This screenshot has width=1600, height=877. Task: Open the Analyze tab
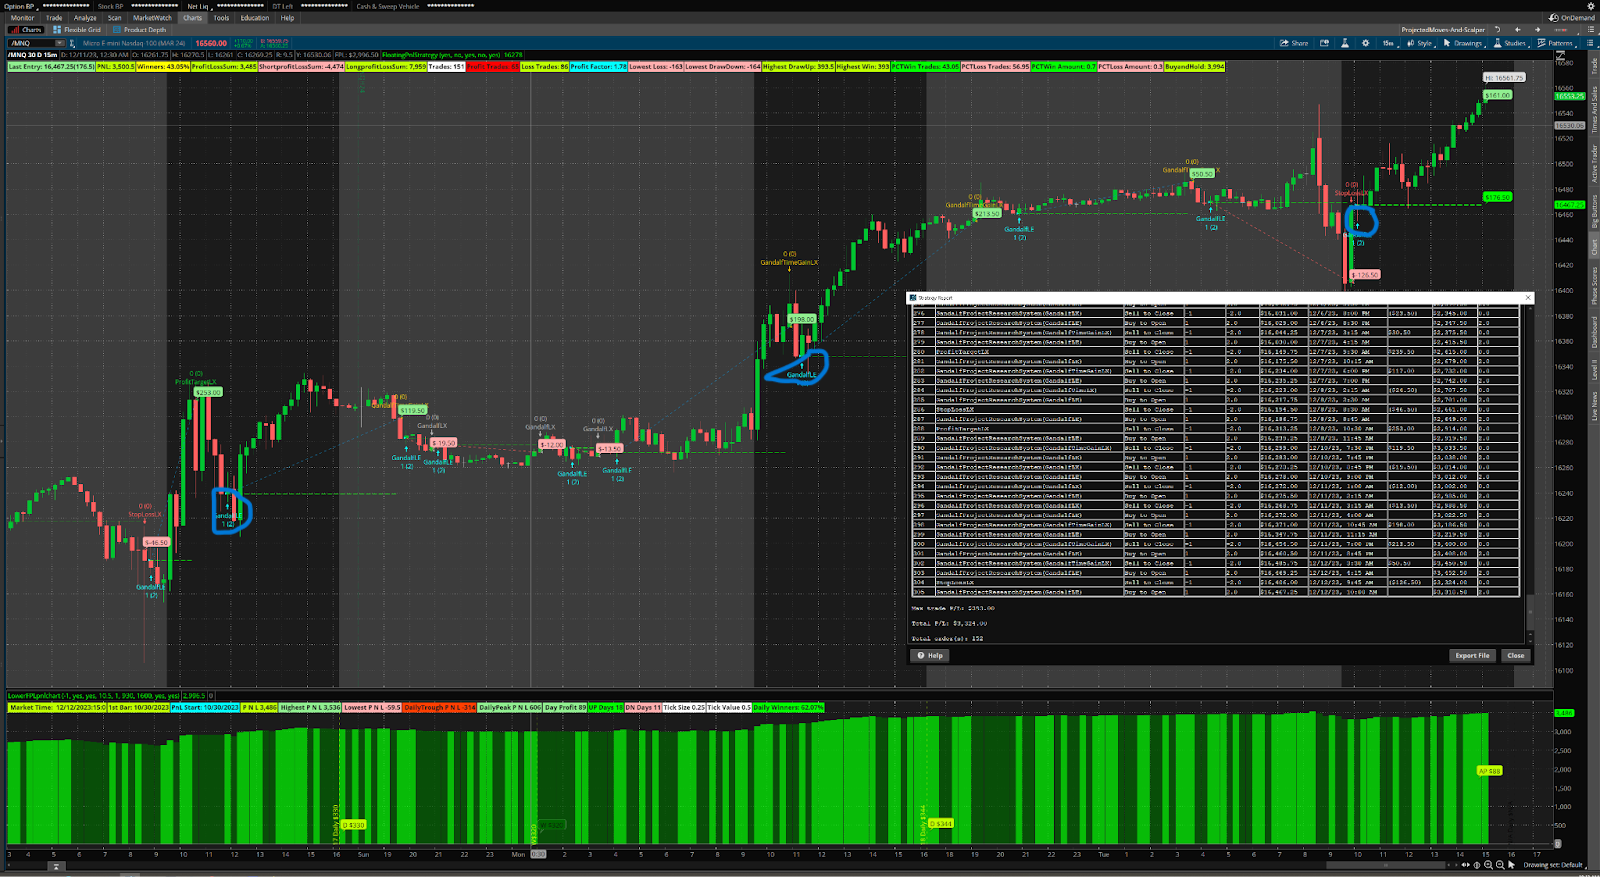(x=85, y=18)
